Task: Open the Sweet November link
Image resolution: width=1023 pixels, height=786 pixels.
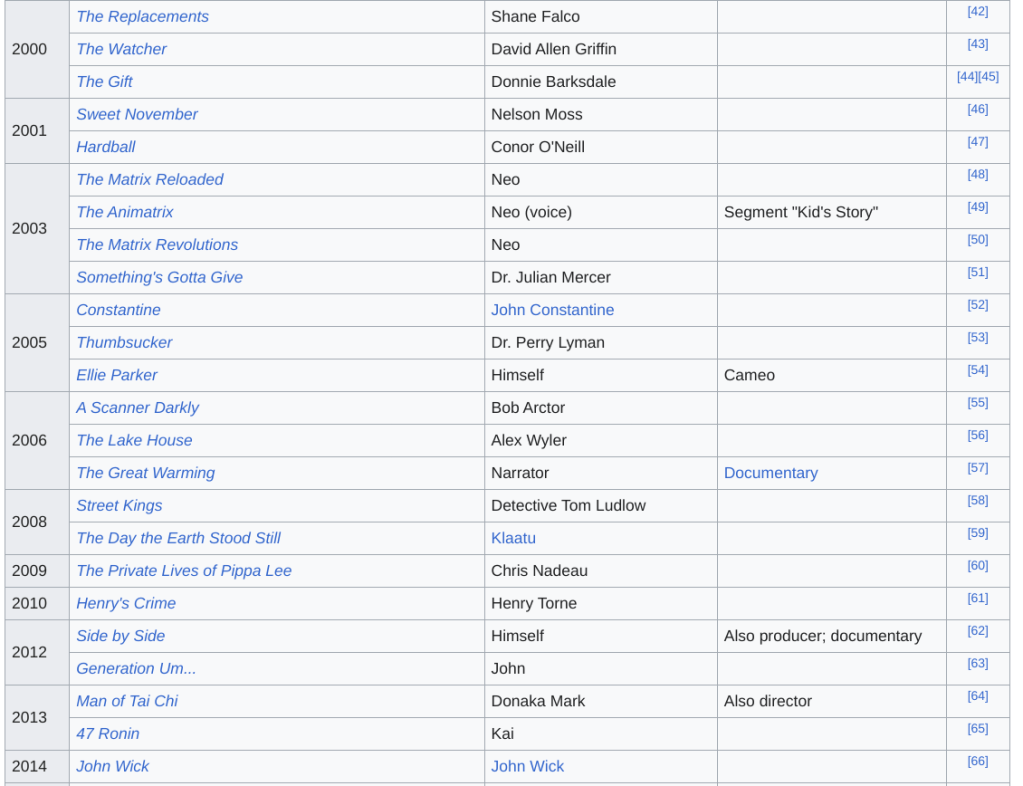Action: pos(137,114)
